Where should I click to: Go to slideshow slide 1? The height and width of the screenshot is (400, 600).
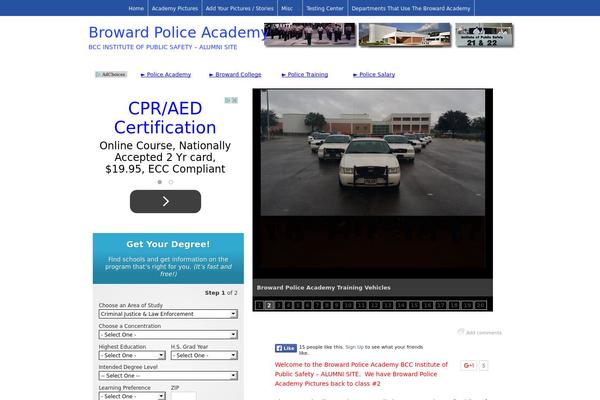(259, 305)
